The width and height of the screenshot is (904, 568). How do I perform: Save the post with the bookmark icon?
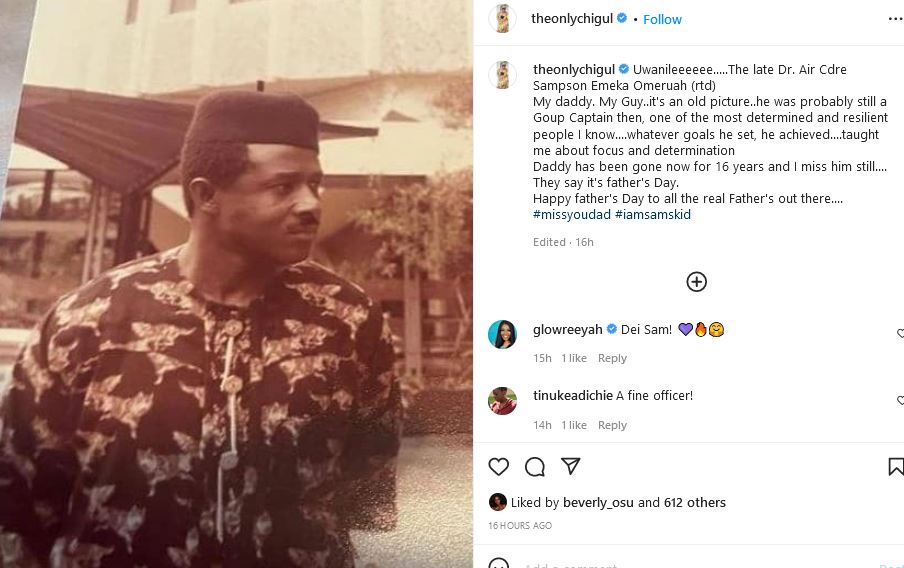[895, 466]
